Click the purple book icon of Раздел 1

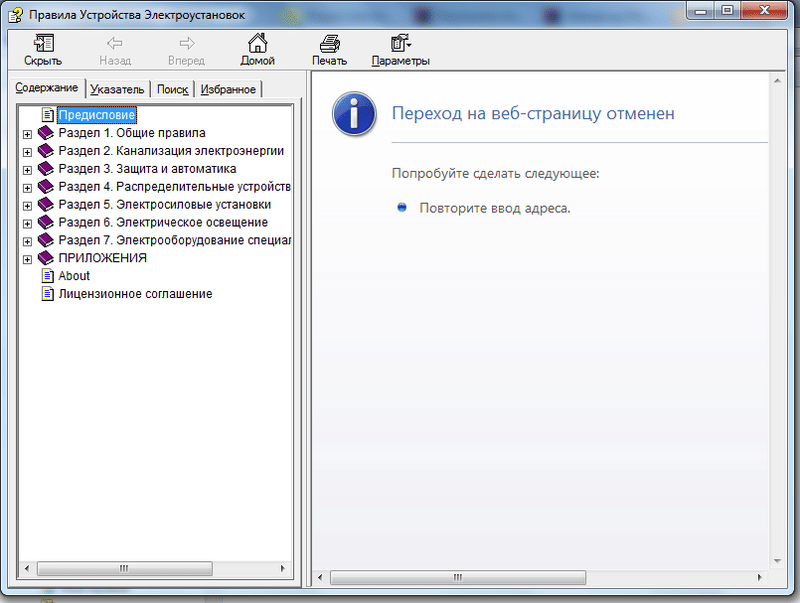point(46,133)
